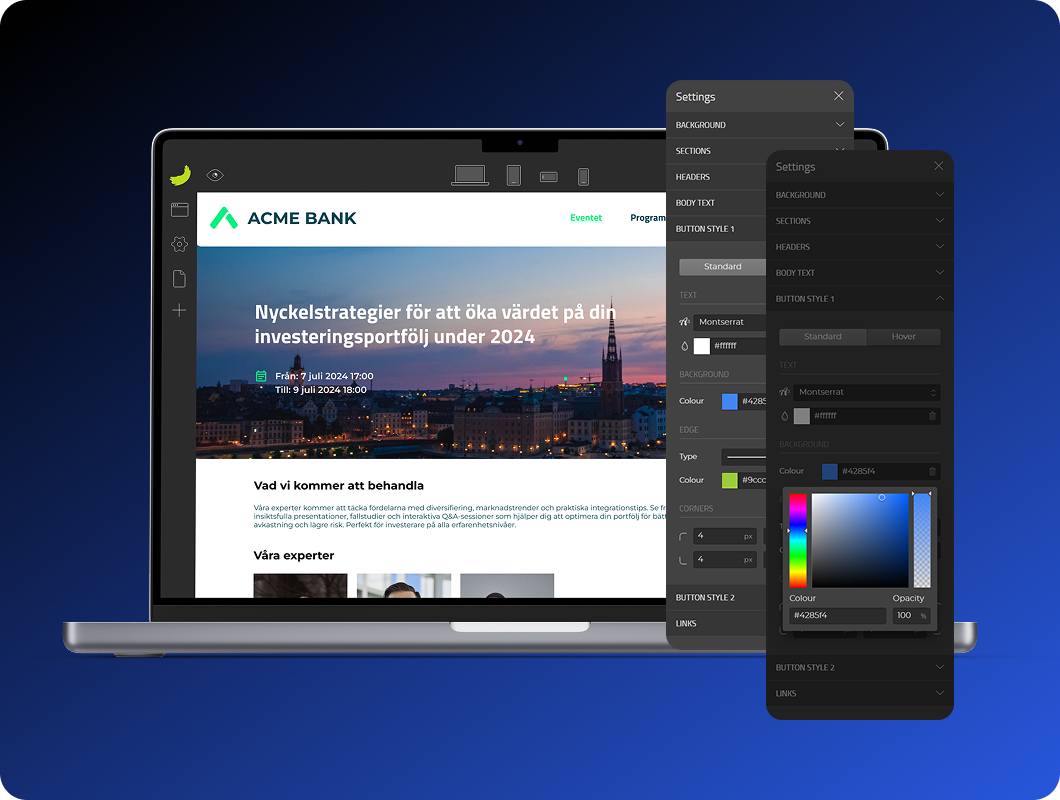Expand BUTTON STYLE 2 in front Settings panel
This screenshot has height=800, width=1060.
[940, 667]
